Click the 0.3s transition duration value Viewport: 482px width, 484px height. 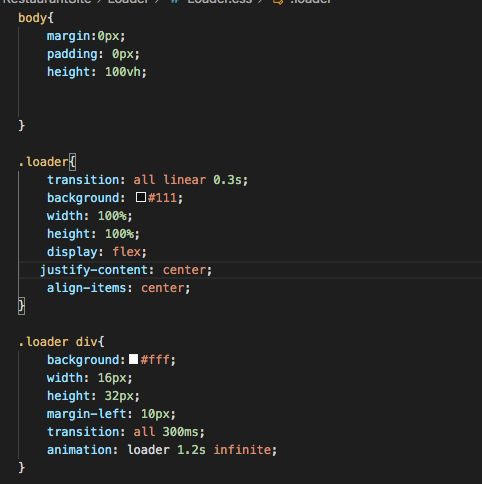[227, 180]
